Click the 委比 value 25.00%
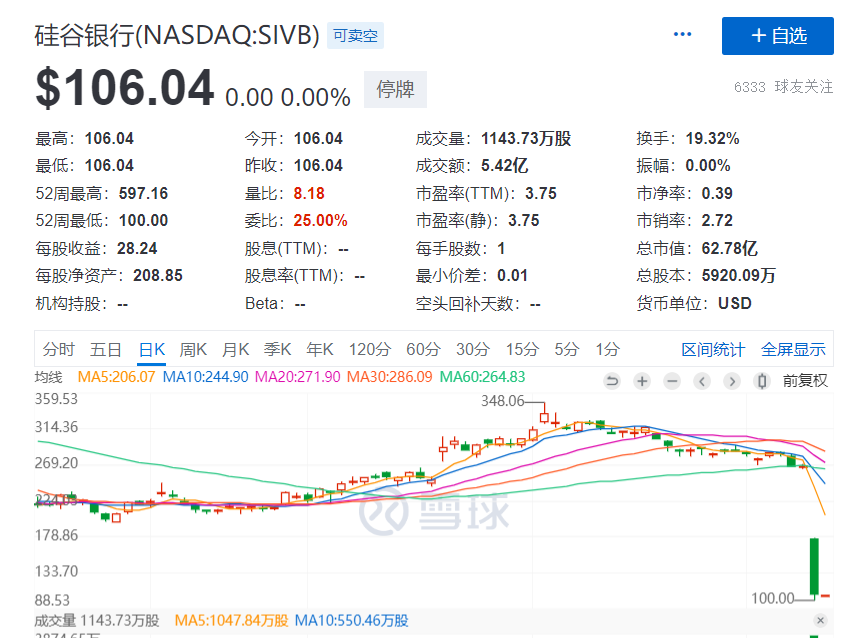This screenshot has height=638, width=845. 320,220
